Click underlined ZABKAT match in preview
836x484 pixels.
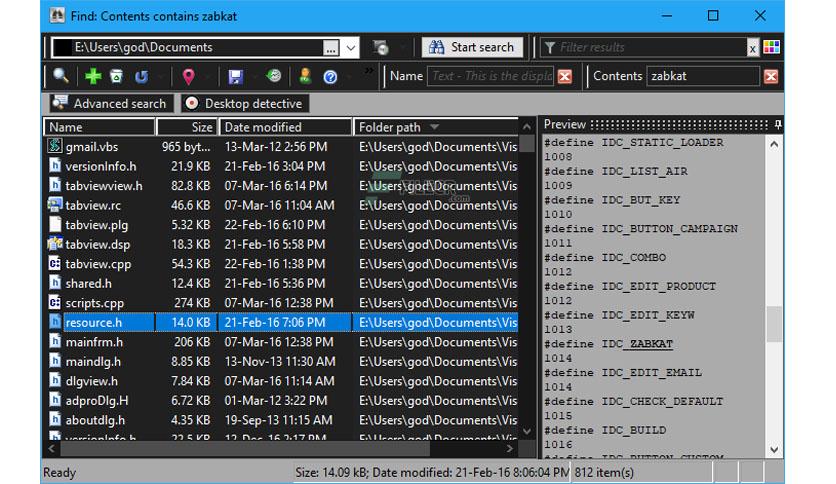click(x=651, y=344)
